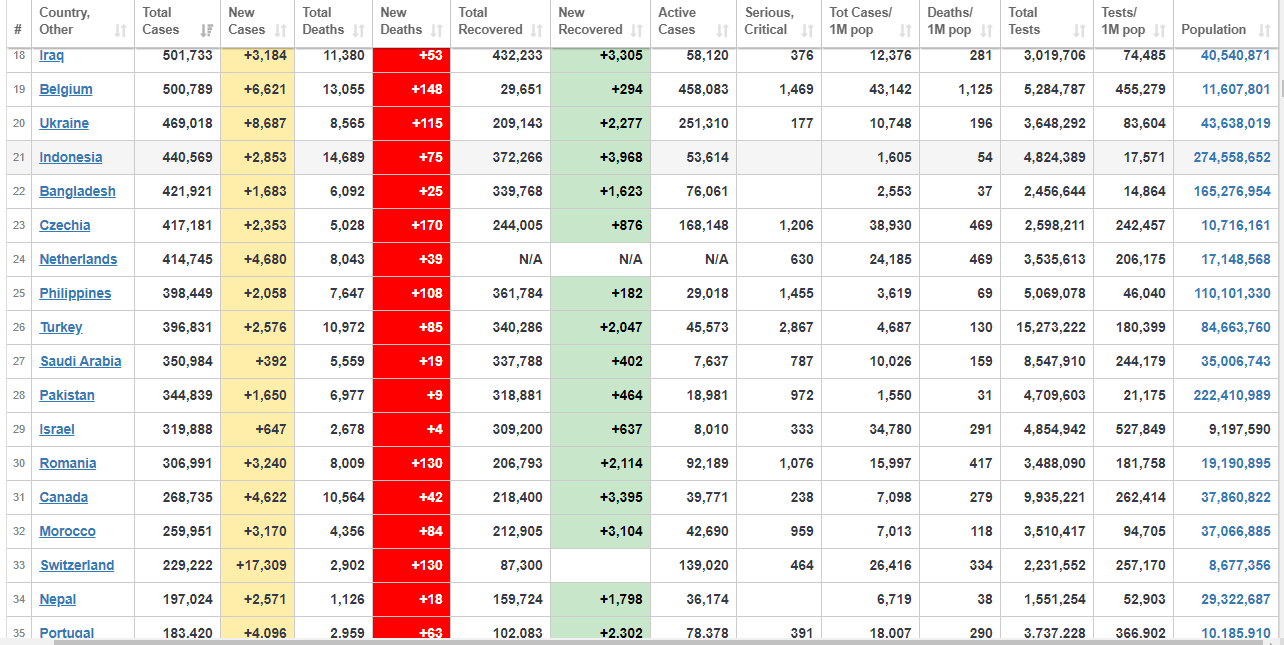The width and height of the screenshot is (1284, 645).
Task: Open the Indonesia country link
Action: point(71,157)
